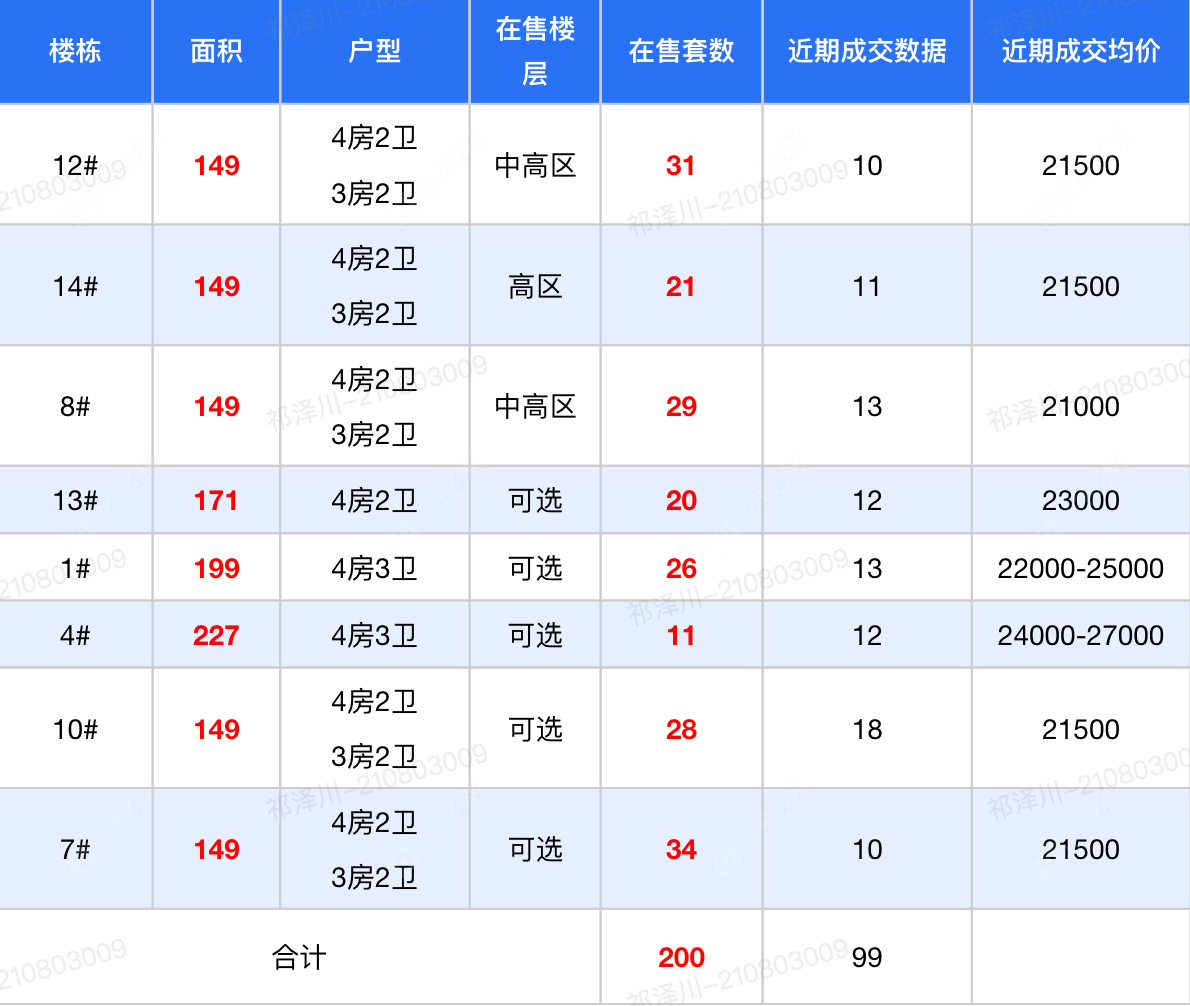Click the 14# building row label
This screenshot has height=1006, width=1190.
[x=75, y=287]
